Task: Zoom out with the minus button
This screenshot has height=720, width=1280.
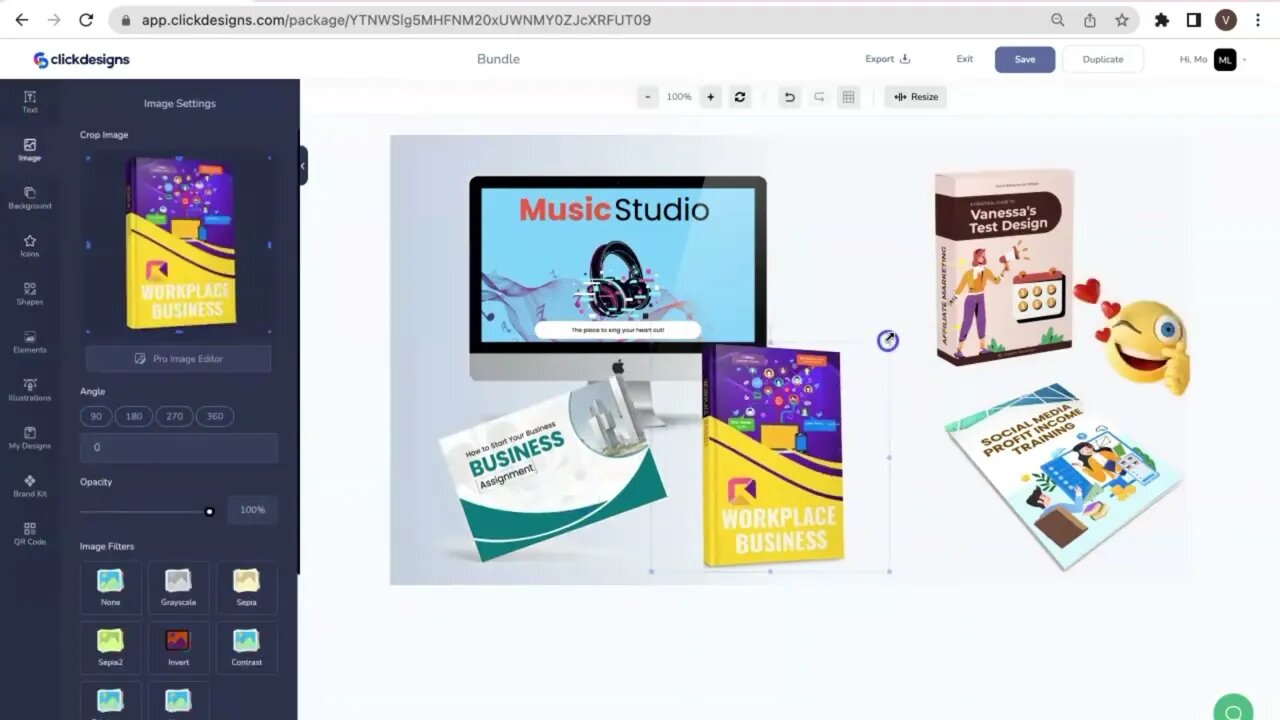Action: click(648, 97)
